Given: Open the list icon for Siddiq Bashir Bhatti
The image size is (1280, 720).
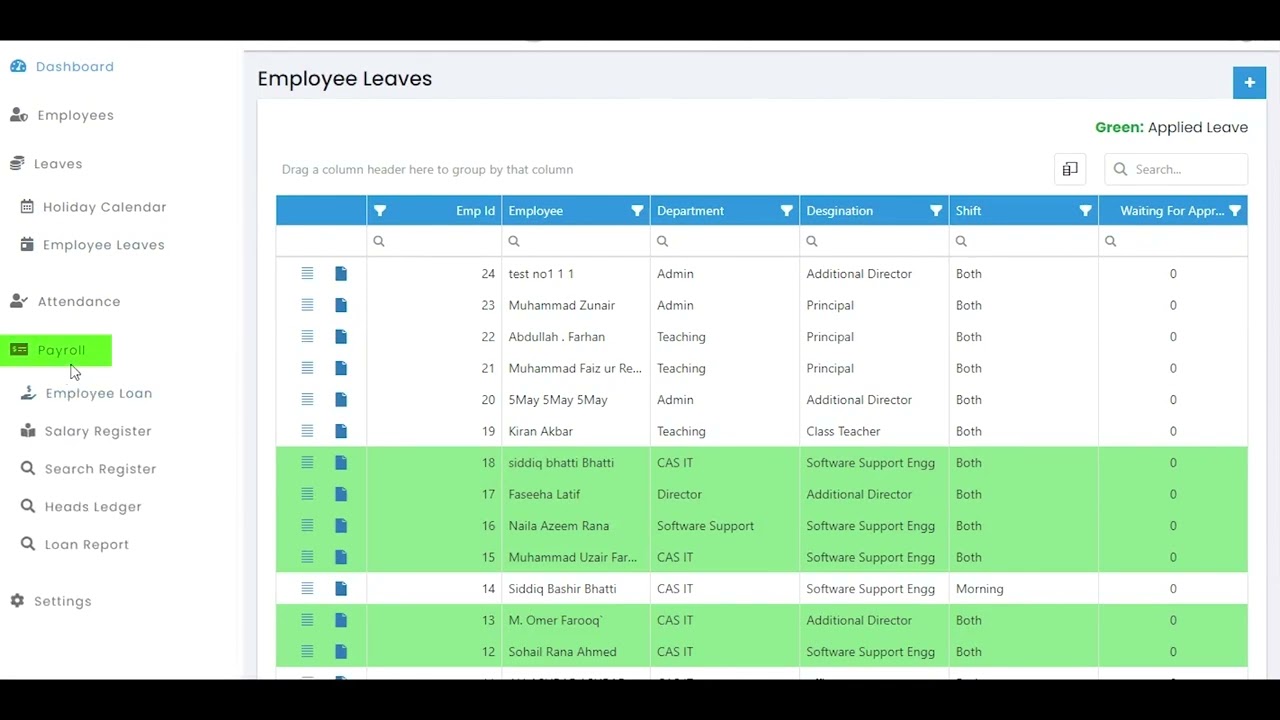Looking at the screenshot, I should coord(308,588).
